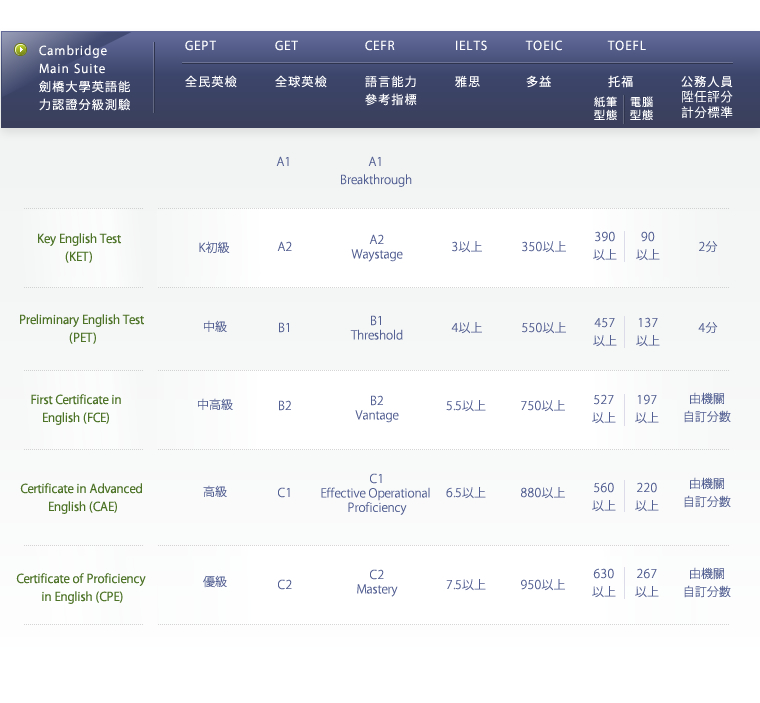Click the TOEIC 950以上 cell
This screenshot has height=703, width=760.
pos(543,585)
